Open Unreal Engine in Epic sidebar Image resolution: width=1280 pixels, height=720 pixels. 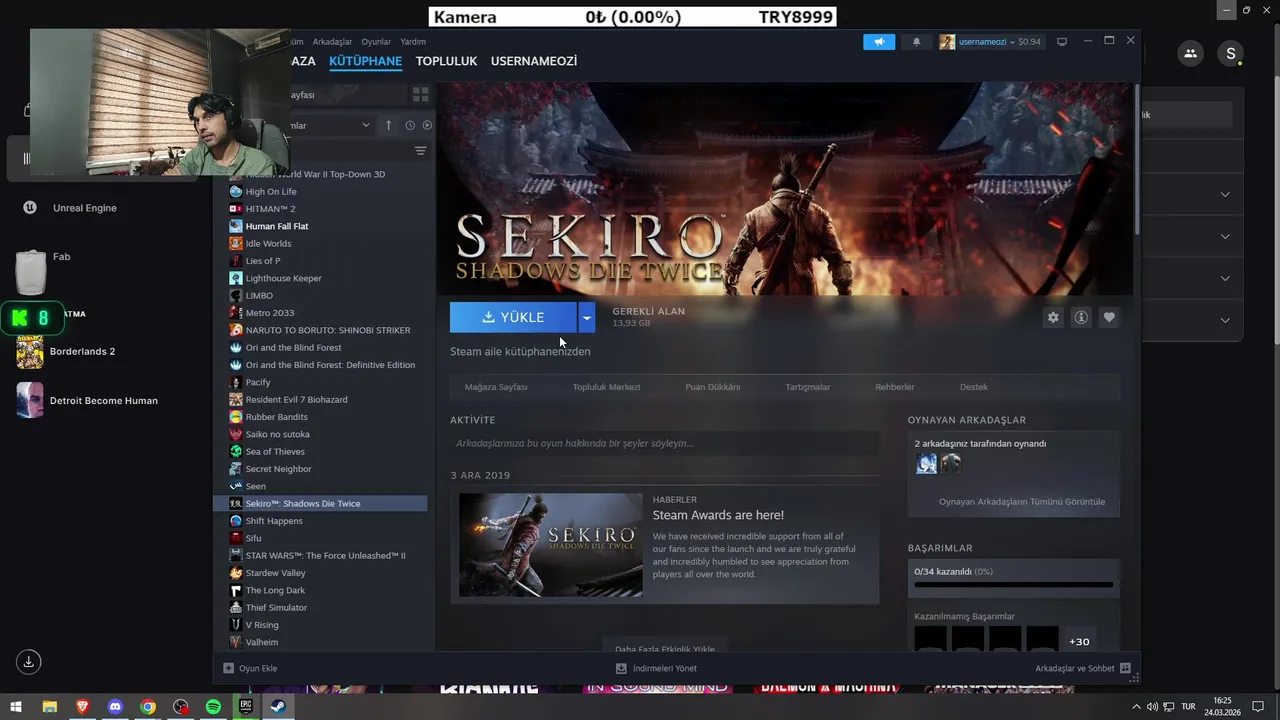[x=84, y=208]
